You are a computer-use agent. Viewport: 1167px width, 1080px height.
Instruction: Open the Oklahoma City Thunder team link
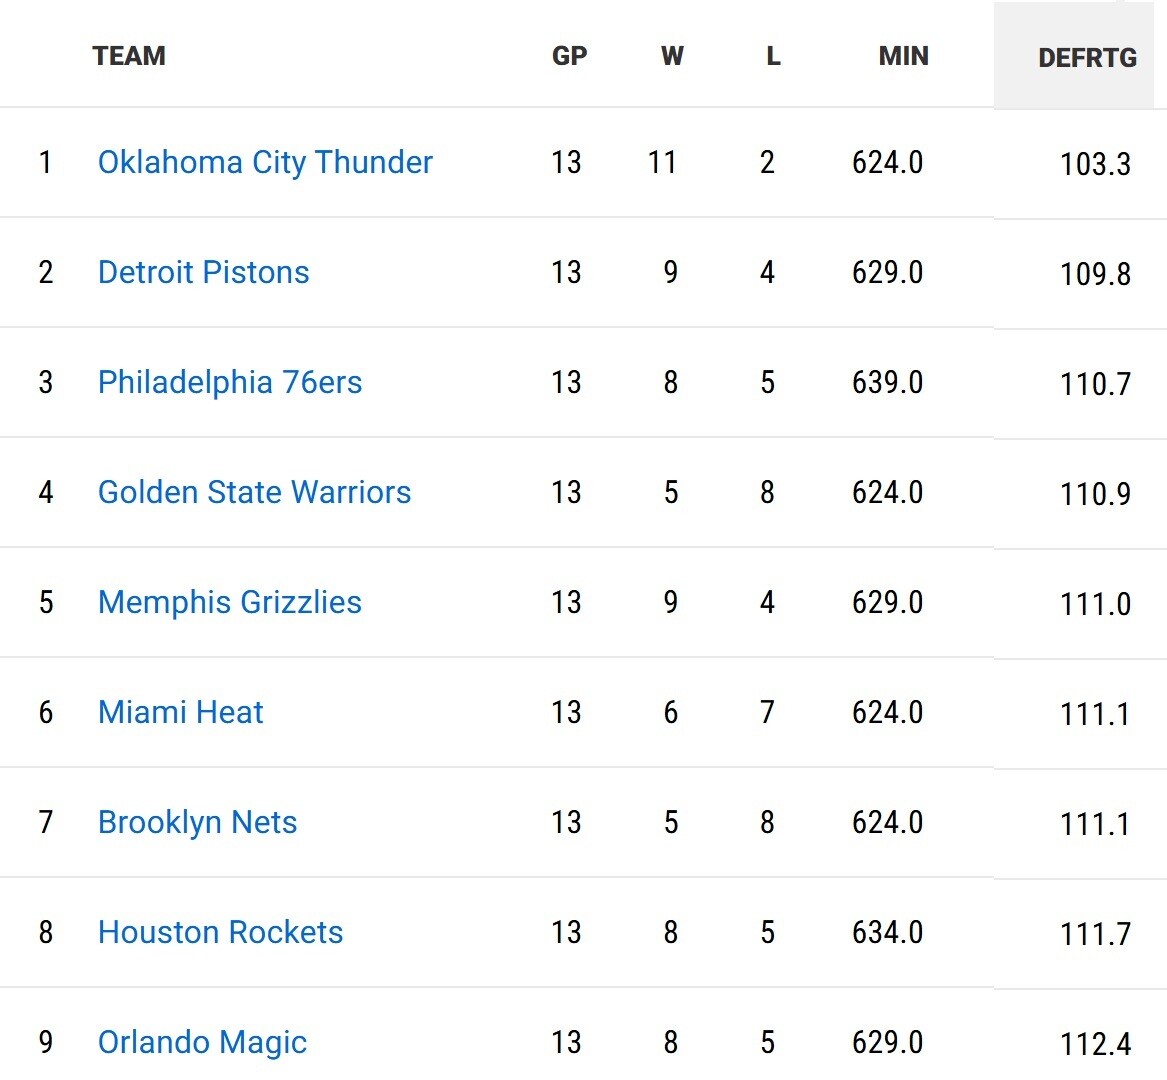(265, 162)
